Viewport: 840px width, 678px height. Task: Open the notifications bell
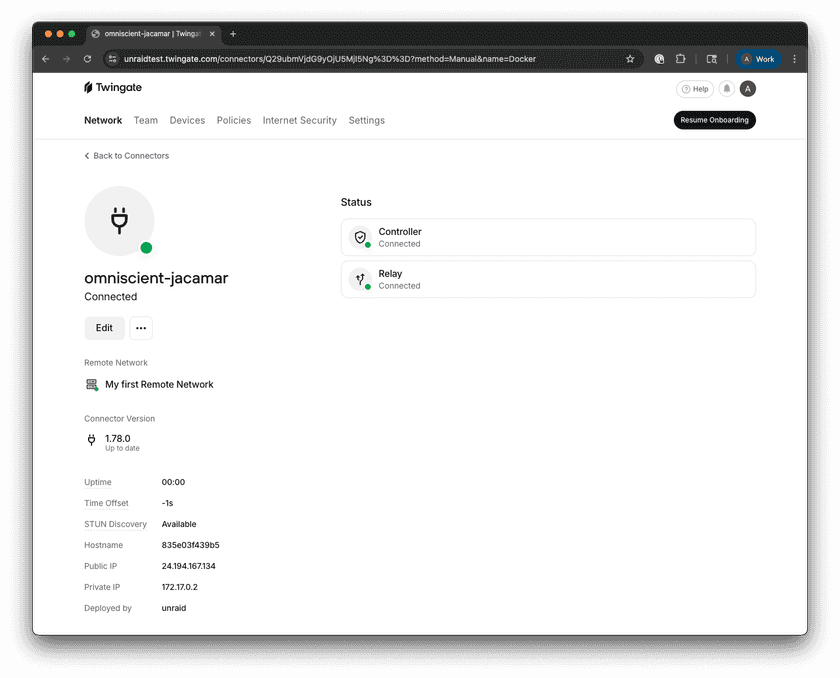point(727,89)
